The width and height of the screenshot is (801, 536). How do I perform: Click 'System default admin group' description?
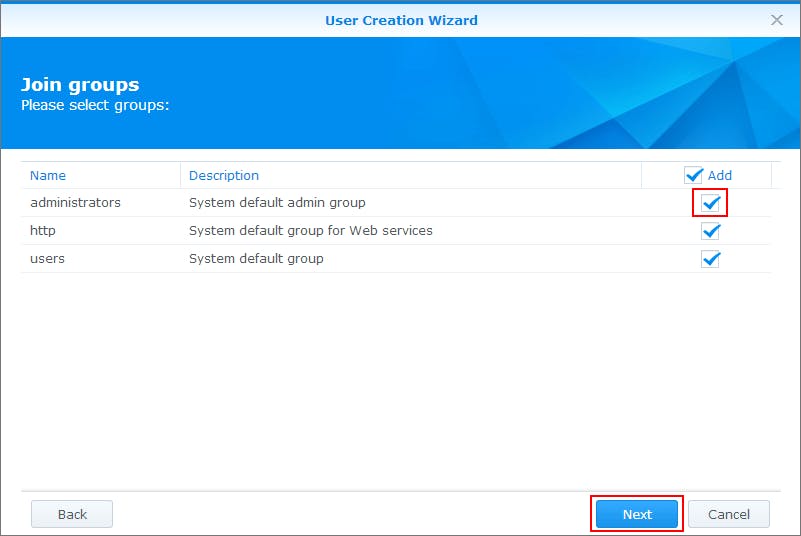click(x=277, y=203)
